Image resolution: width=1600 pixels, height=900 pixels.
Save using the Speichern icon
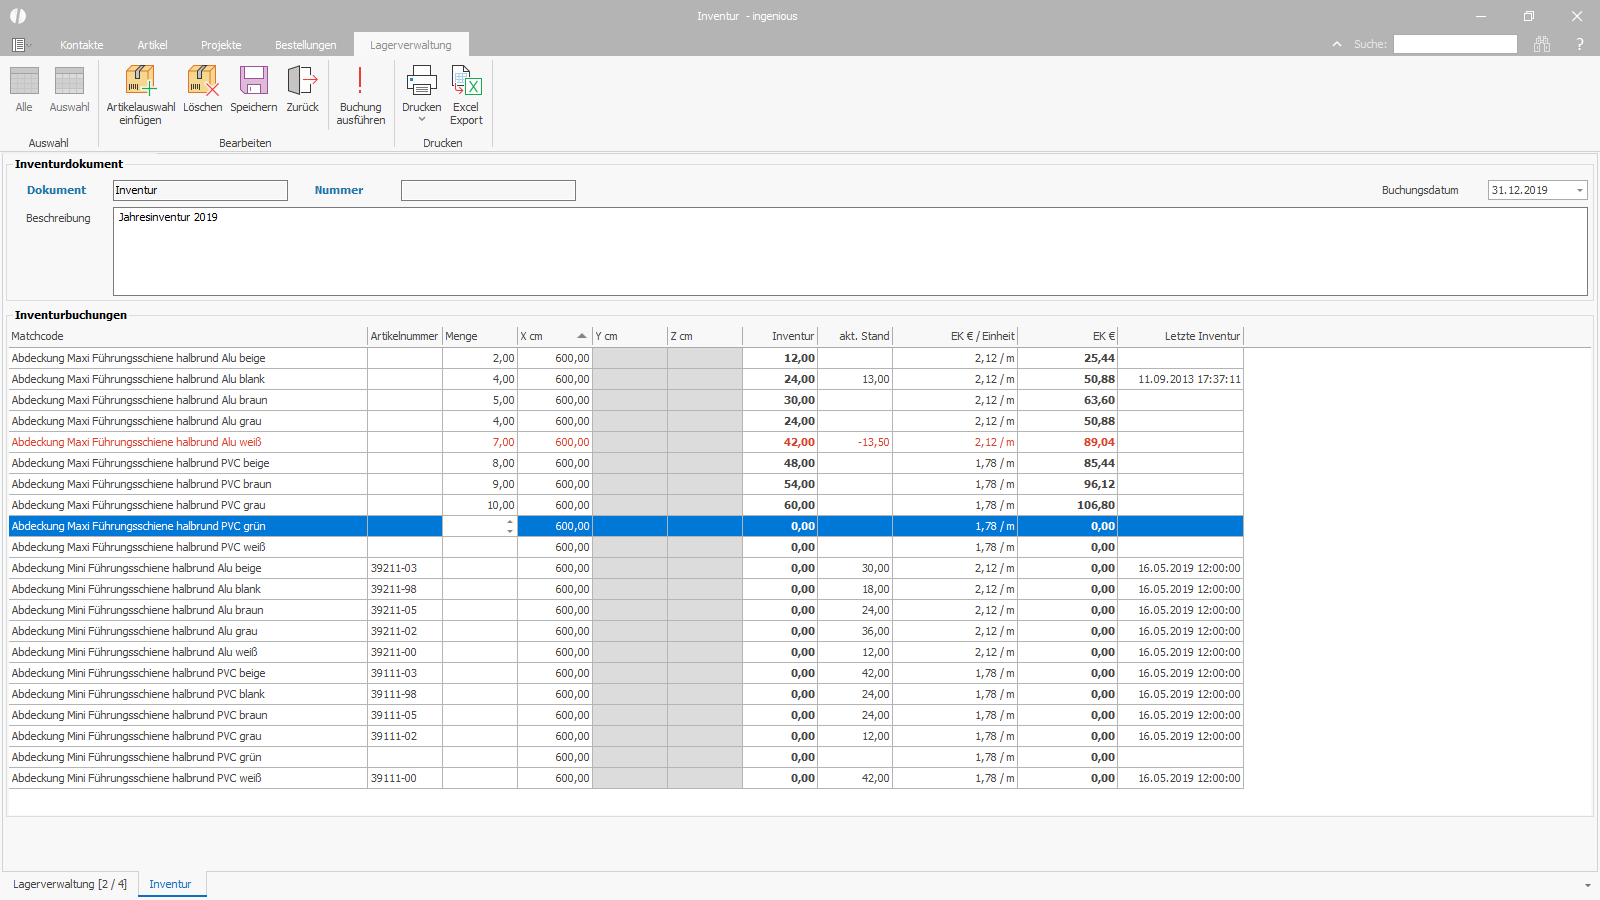coord(254,81)
